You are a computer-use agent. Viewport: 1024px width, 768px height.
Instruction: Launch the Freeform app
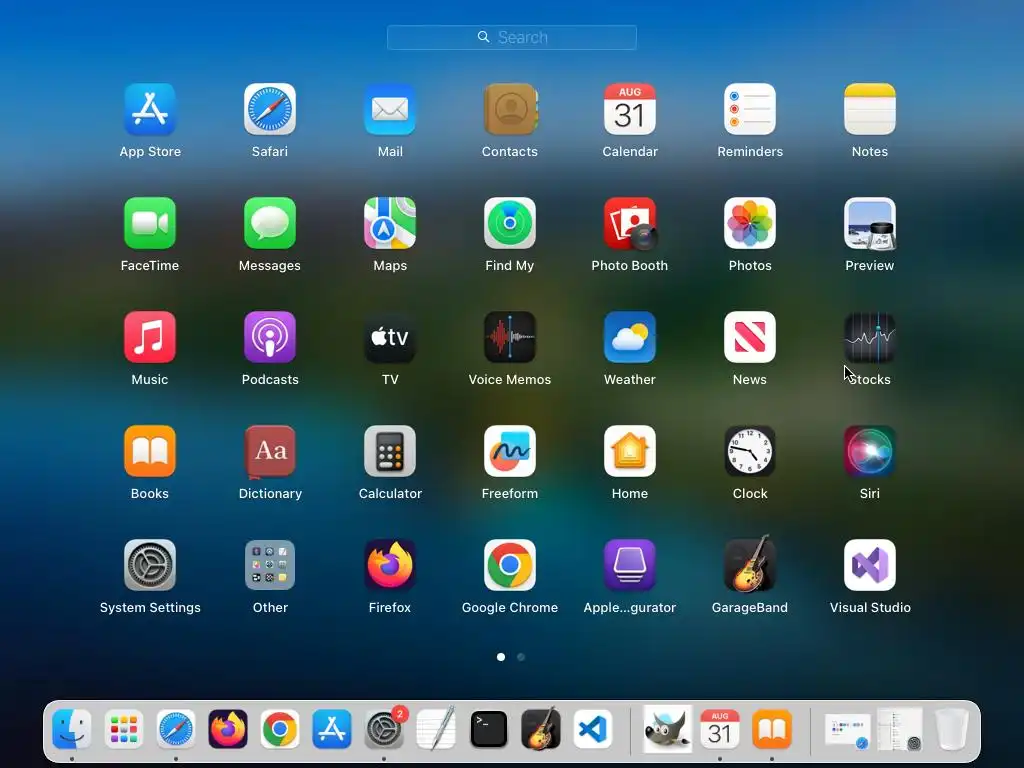point(510,451)
